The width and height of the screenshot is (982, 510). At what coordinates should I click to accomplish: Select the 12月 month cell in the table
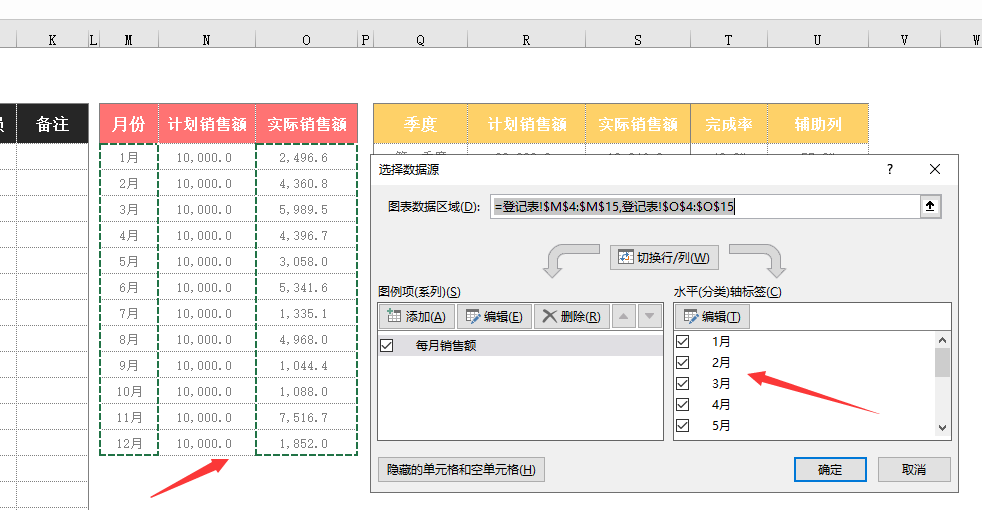pyautogui.click(x=128, y=444)
